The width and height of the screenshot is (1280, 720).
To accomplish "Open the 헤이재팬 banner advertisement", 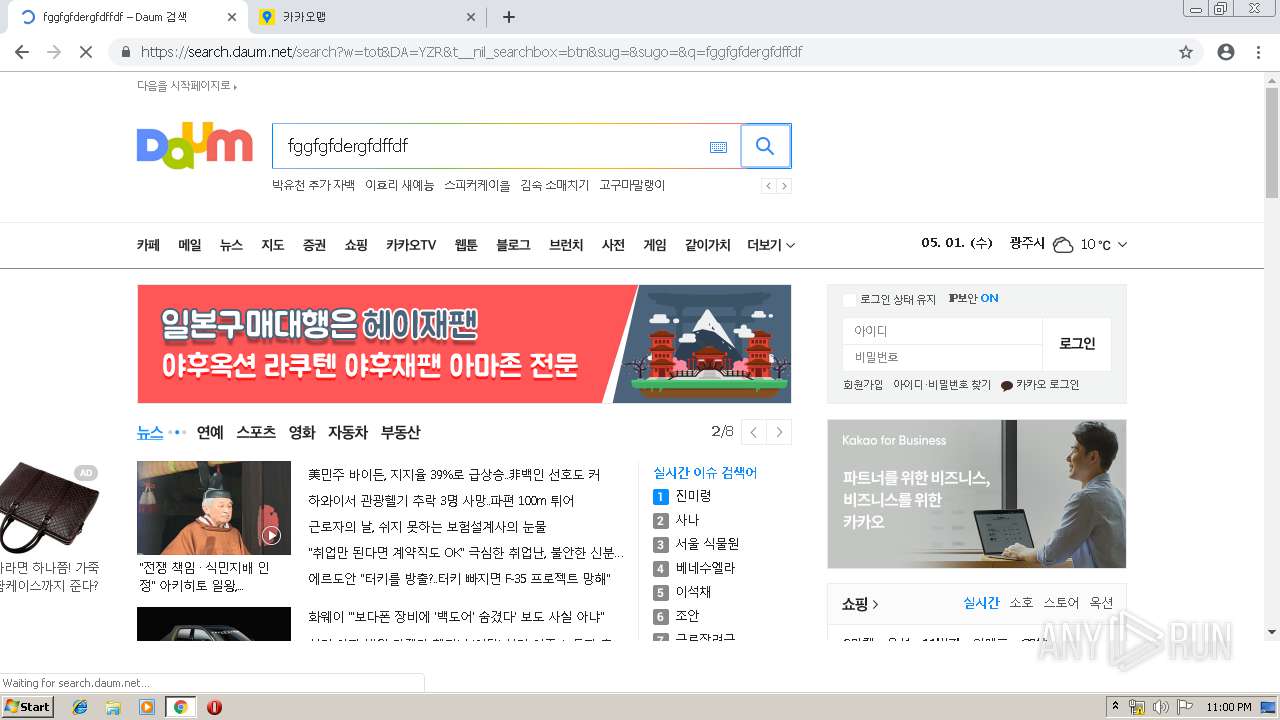I will [x=464, y=344].
